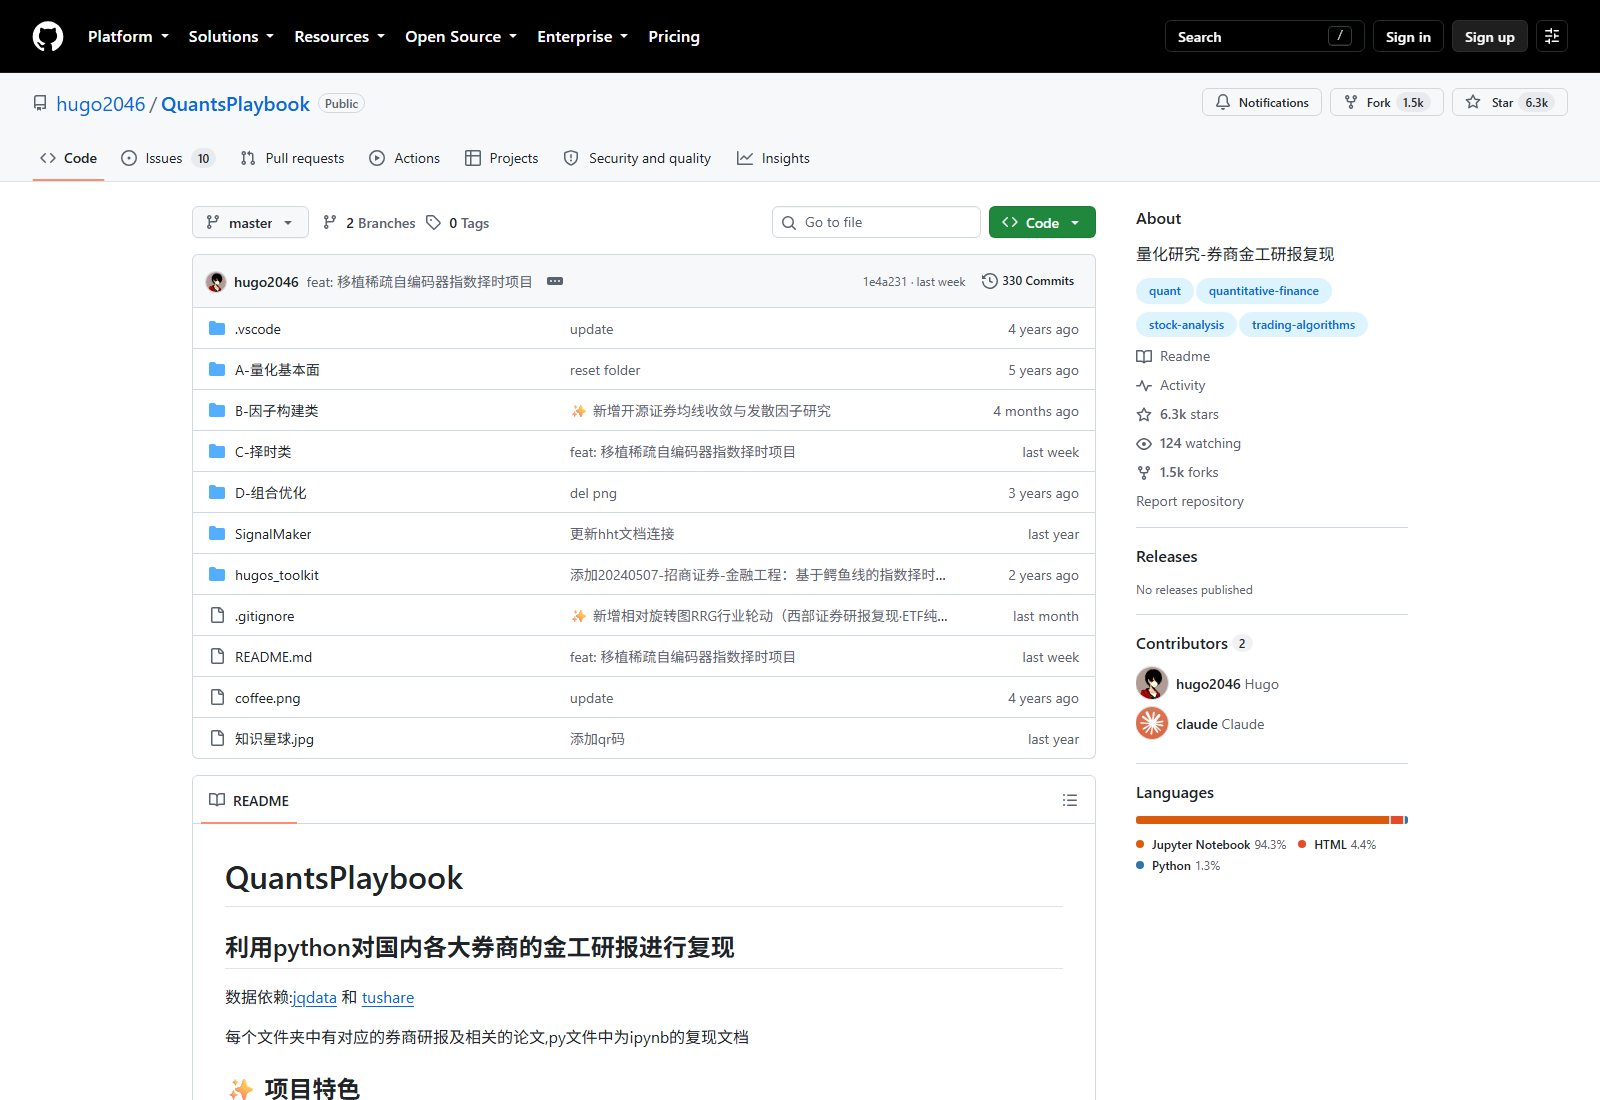Screen dimensions: 1600x1100
Task: Go to the Pricing page
Action: click(x=674, y=36)
